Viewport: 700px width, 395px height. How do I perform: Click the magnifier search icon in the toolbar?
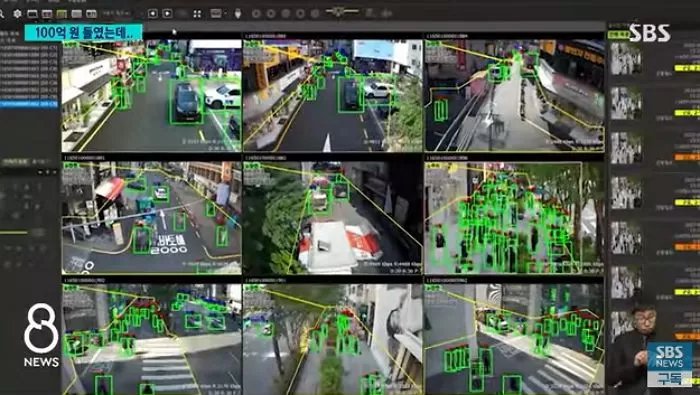(2, 14)
